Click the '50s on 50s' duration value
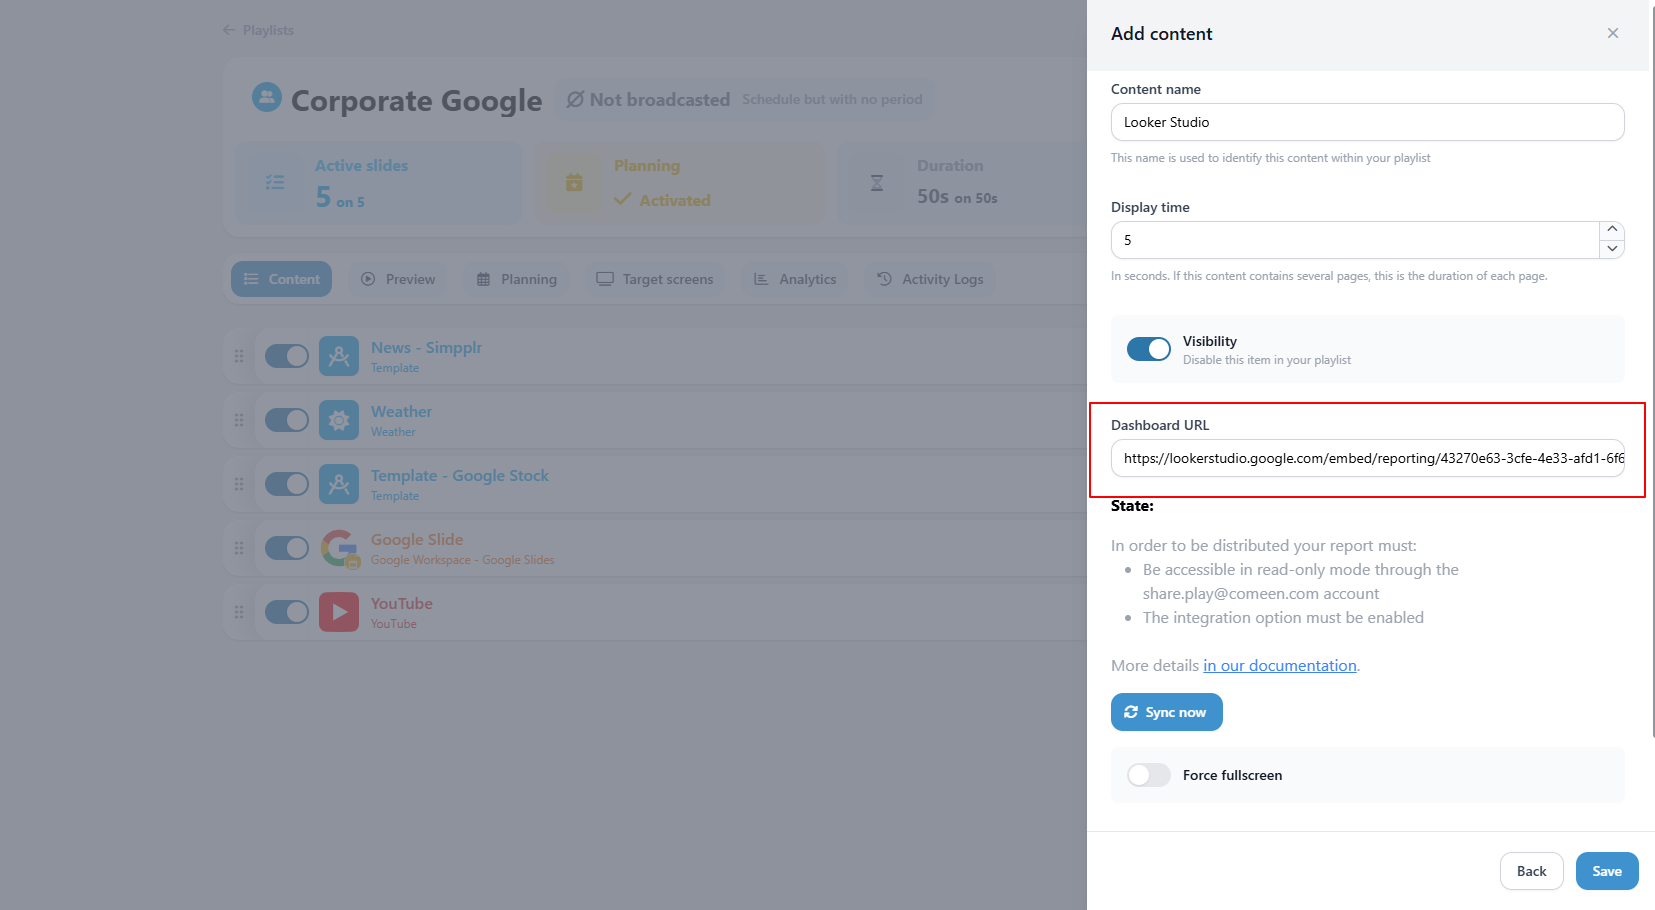This screenshot has height=910, width=1655. pos(957,197)
